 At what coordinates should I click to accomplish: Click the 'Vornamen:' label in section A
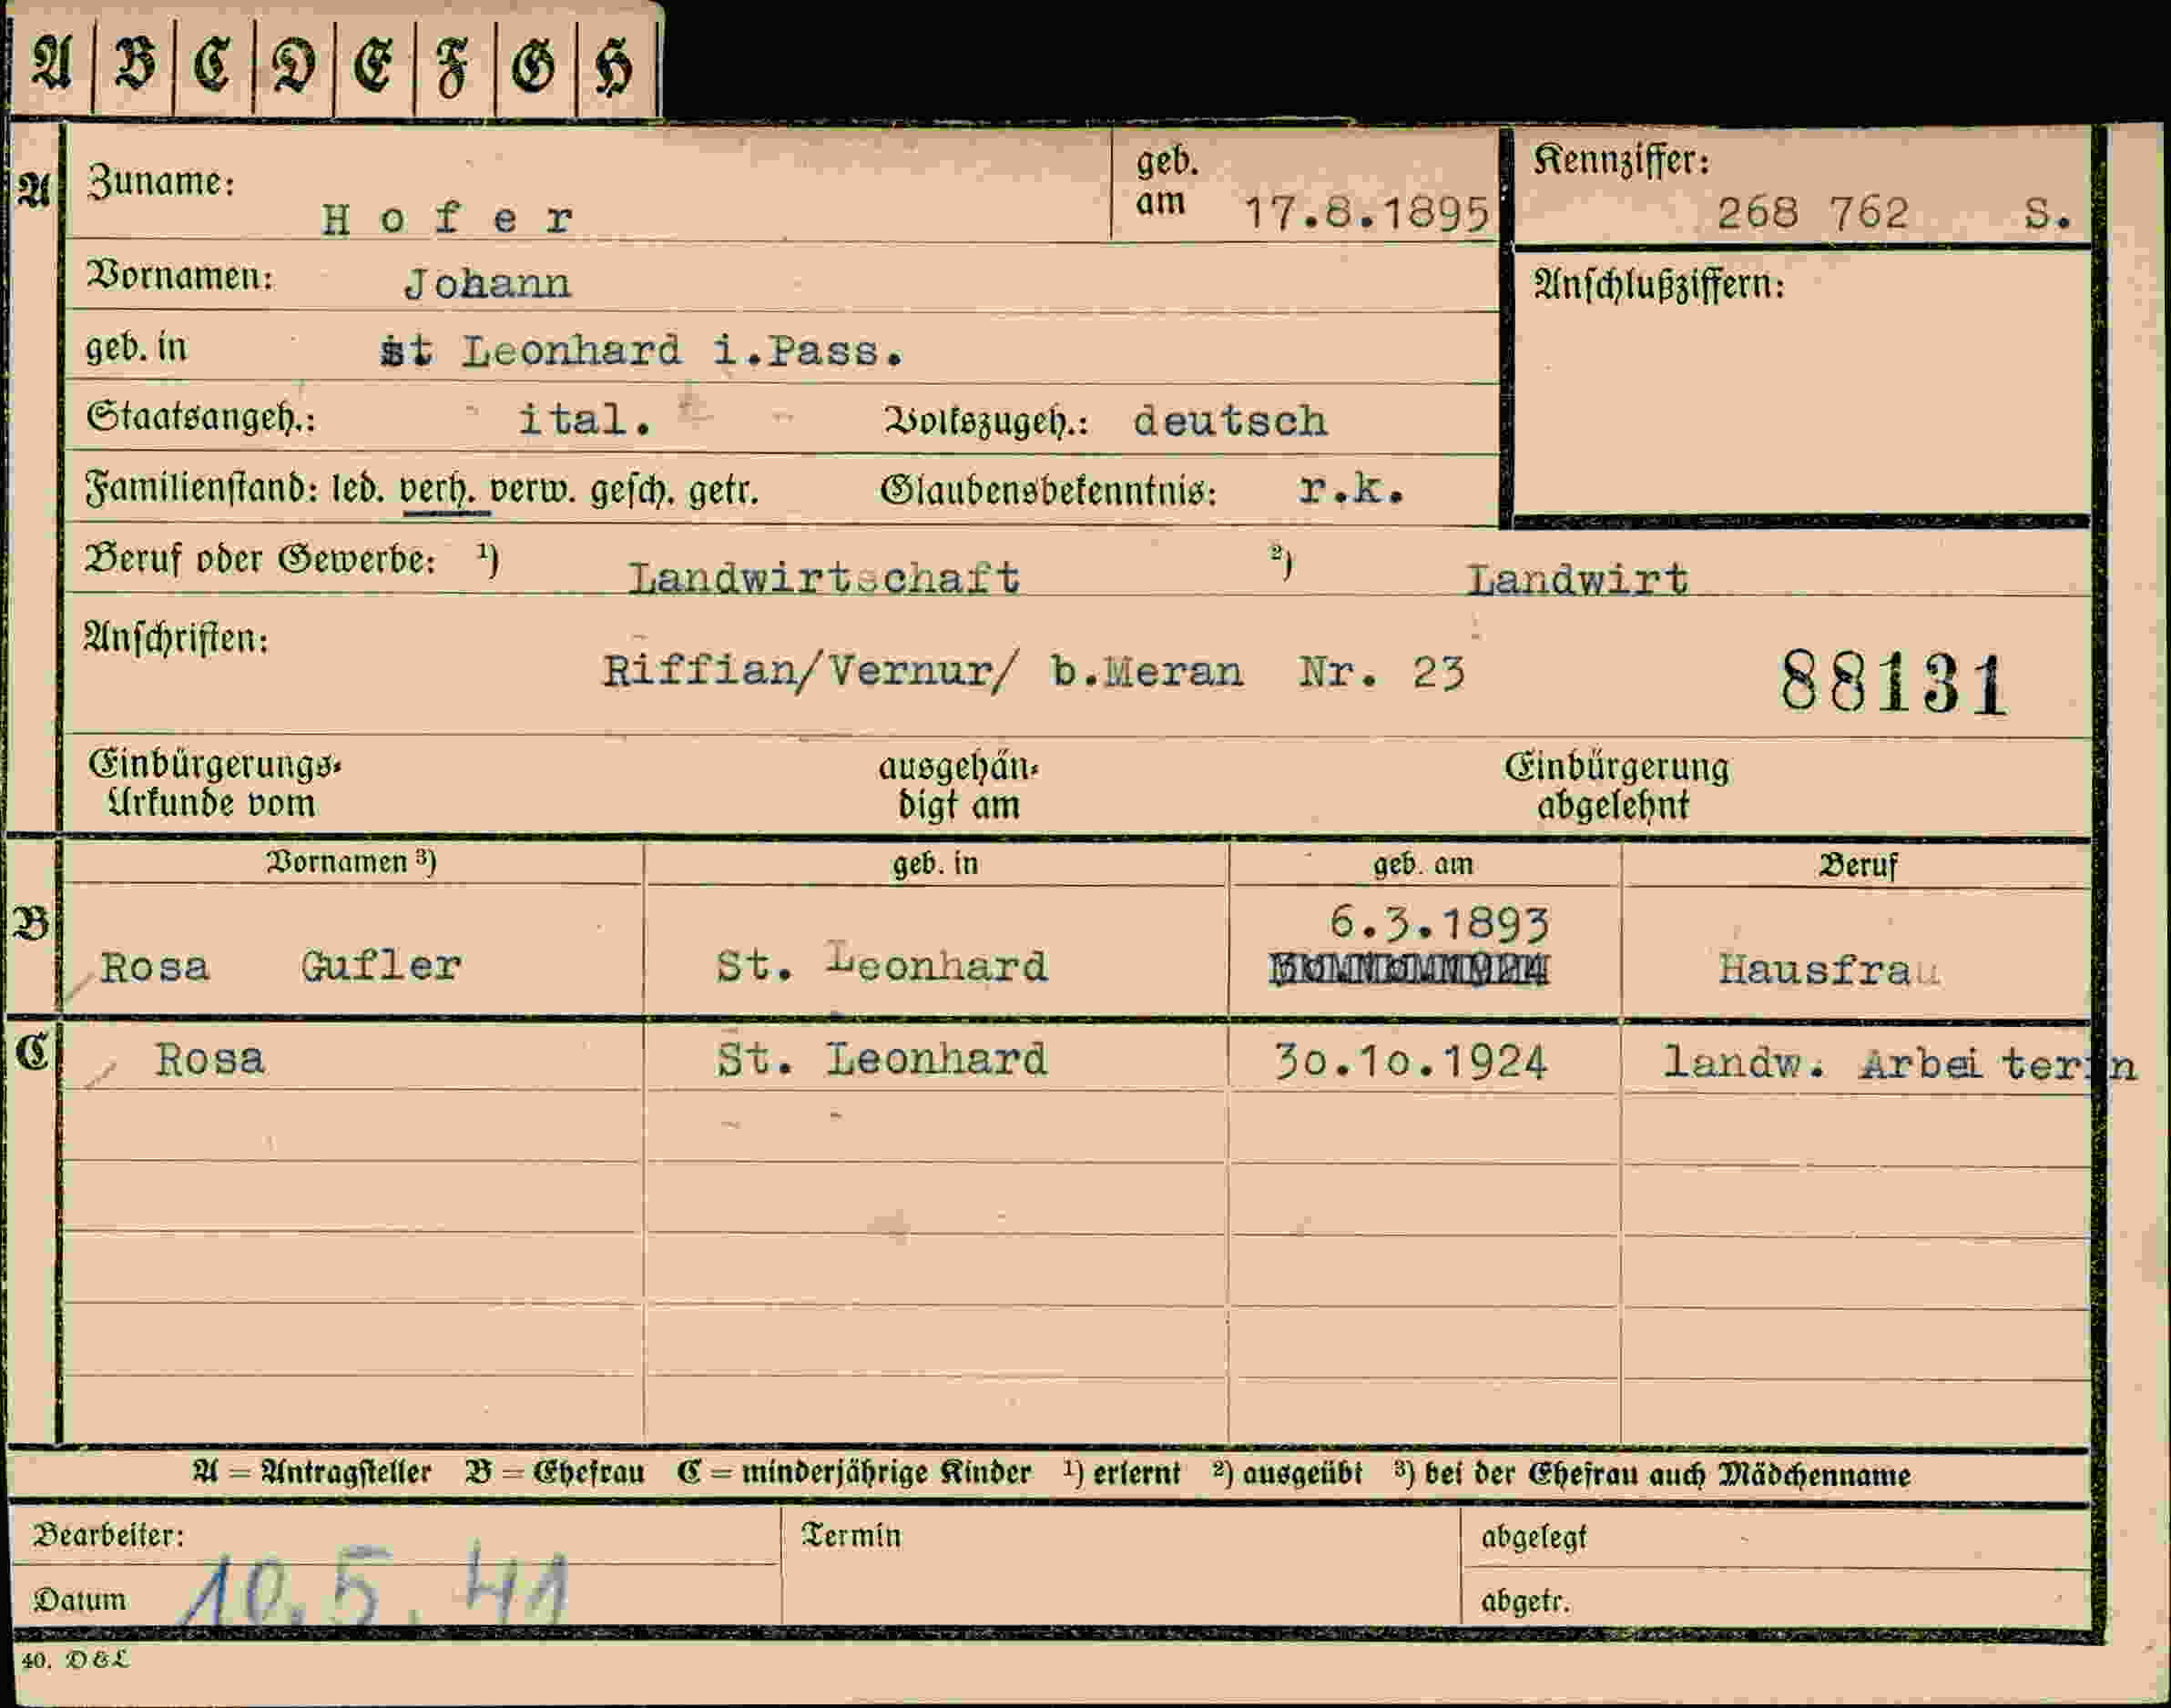tap(180, 276)
